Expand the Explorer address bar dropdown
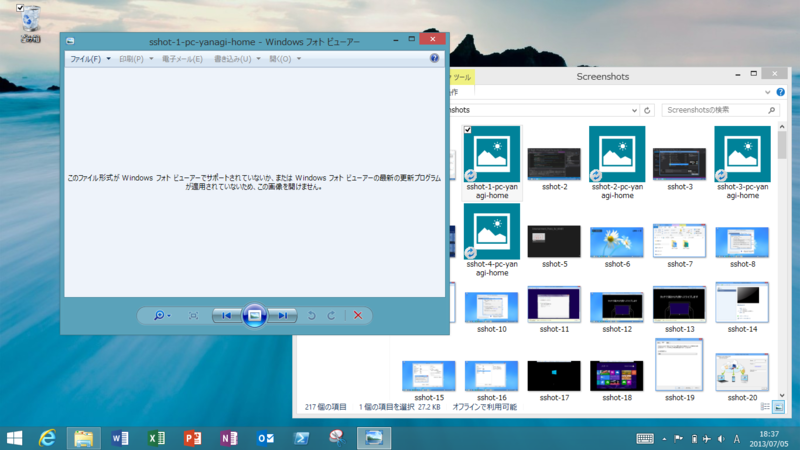Viewport: 800px width, 450px height. (634, 110)
